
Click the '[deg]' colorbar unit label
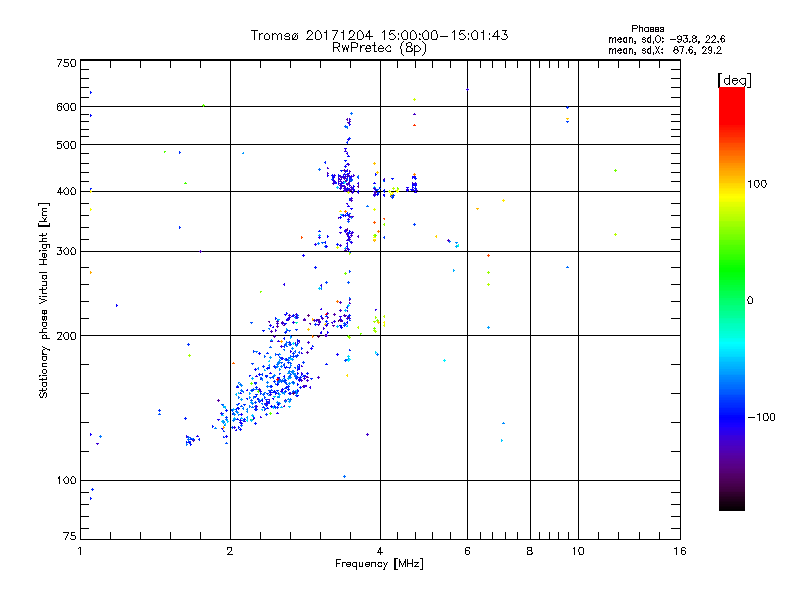(734, 80)
